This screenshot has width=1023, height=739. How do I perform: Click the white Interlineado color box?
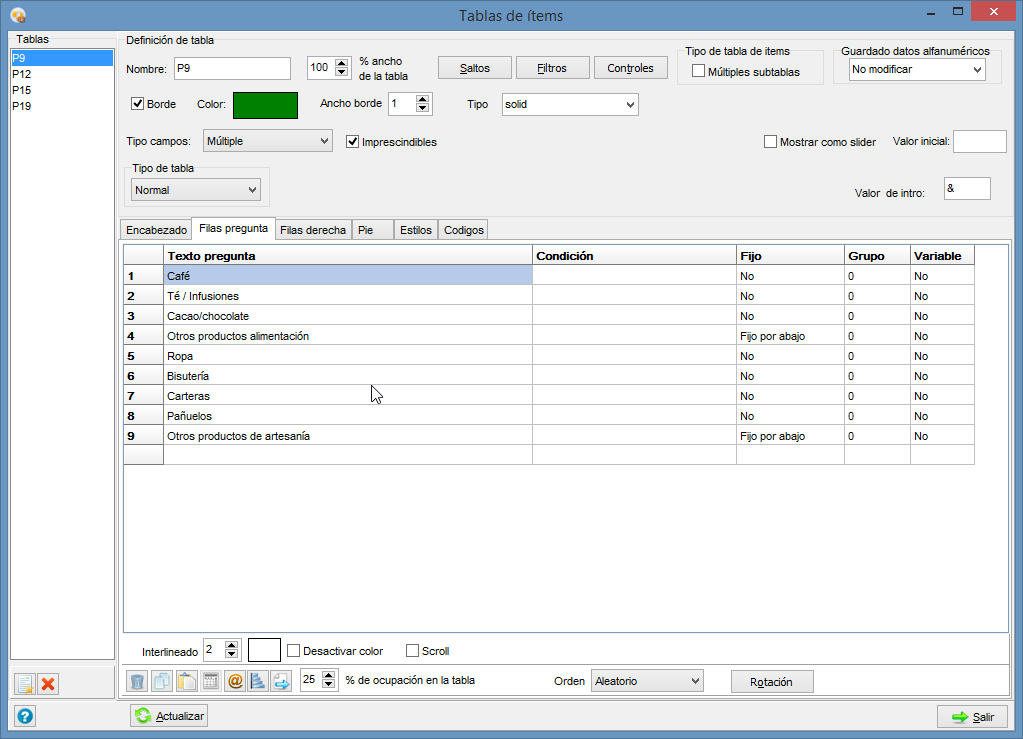264,650
